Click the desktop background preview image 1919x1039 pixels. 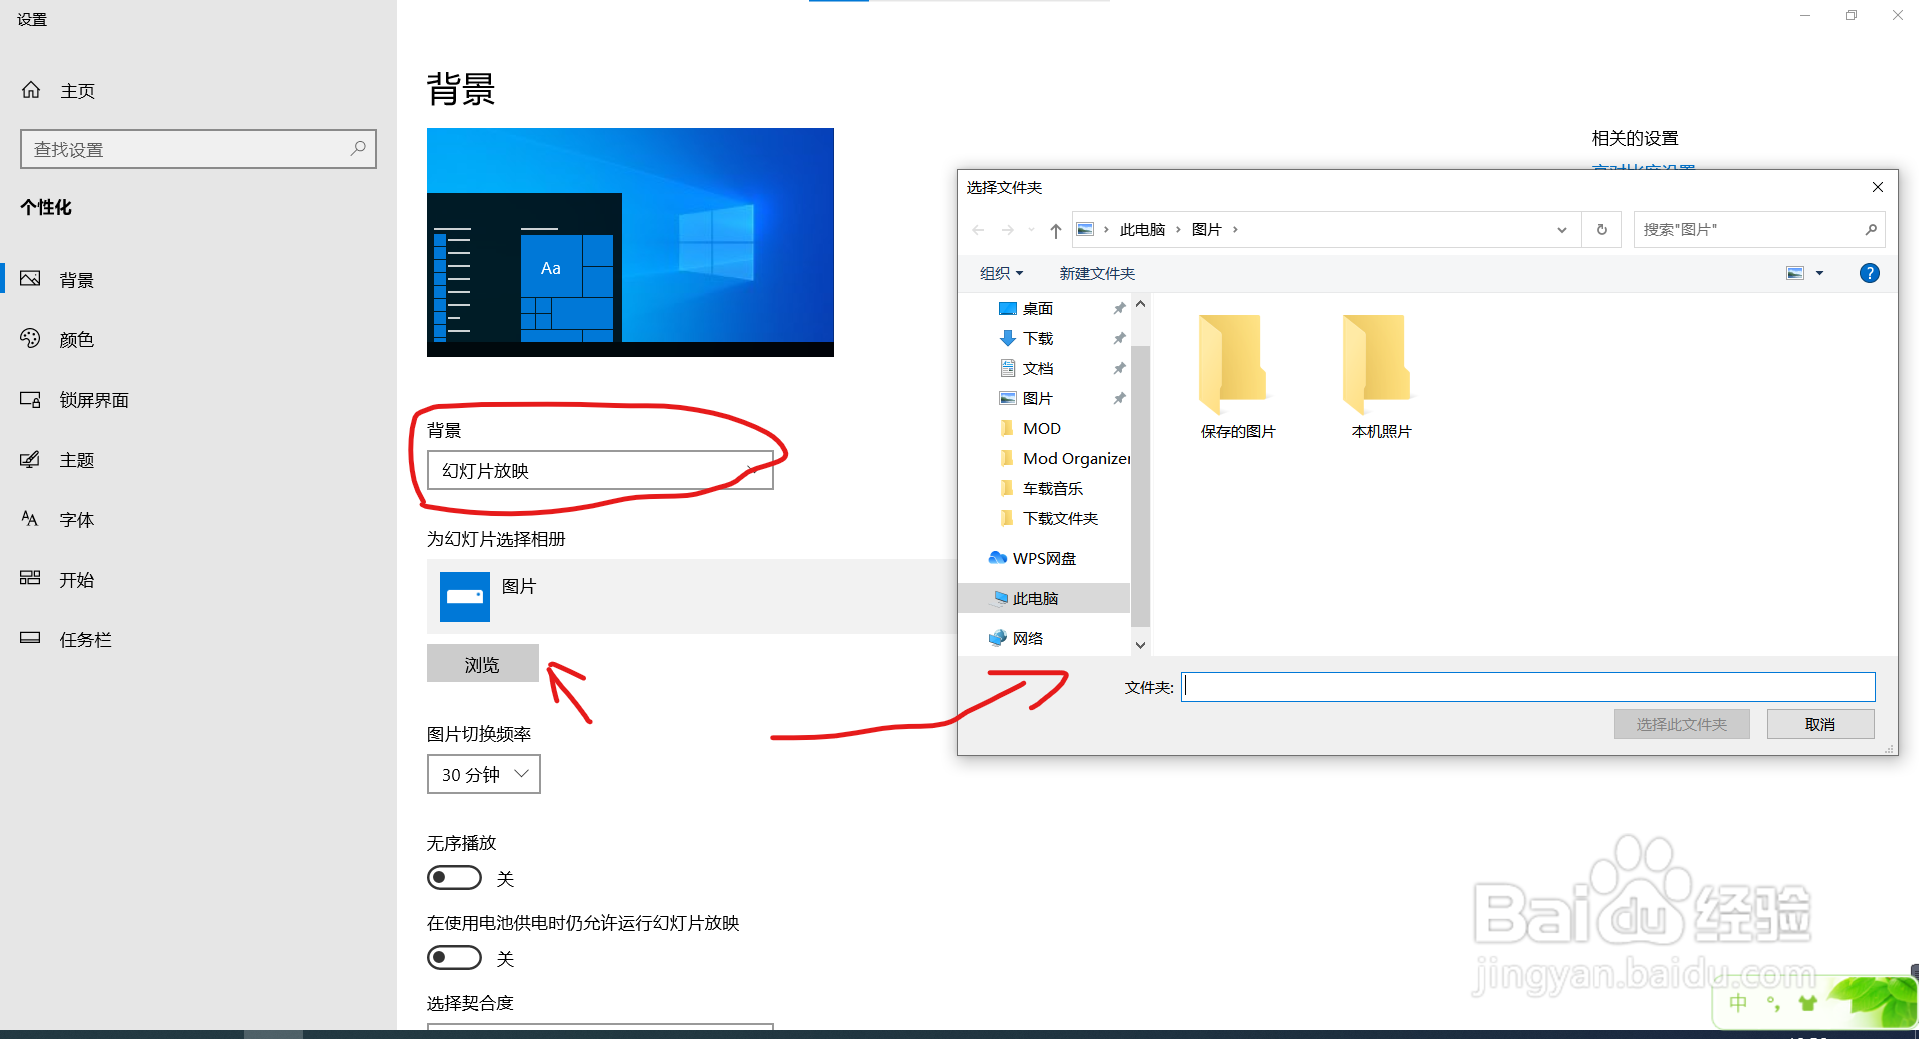click(630, 242)
